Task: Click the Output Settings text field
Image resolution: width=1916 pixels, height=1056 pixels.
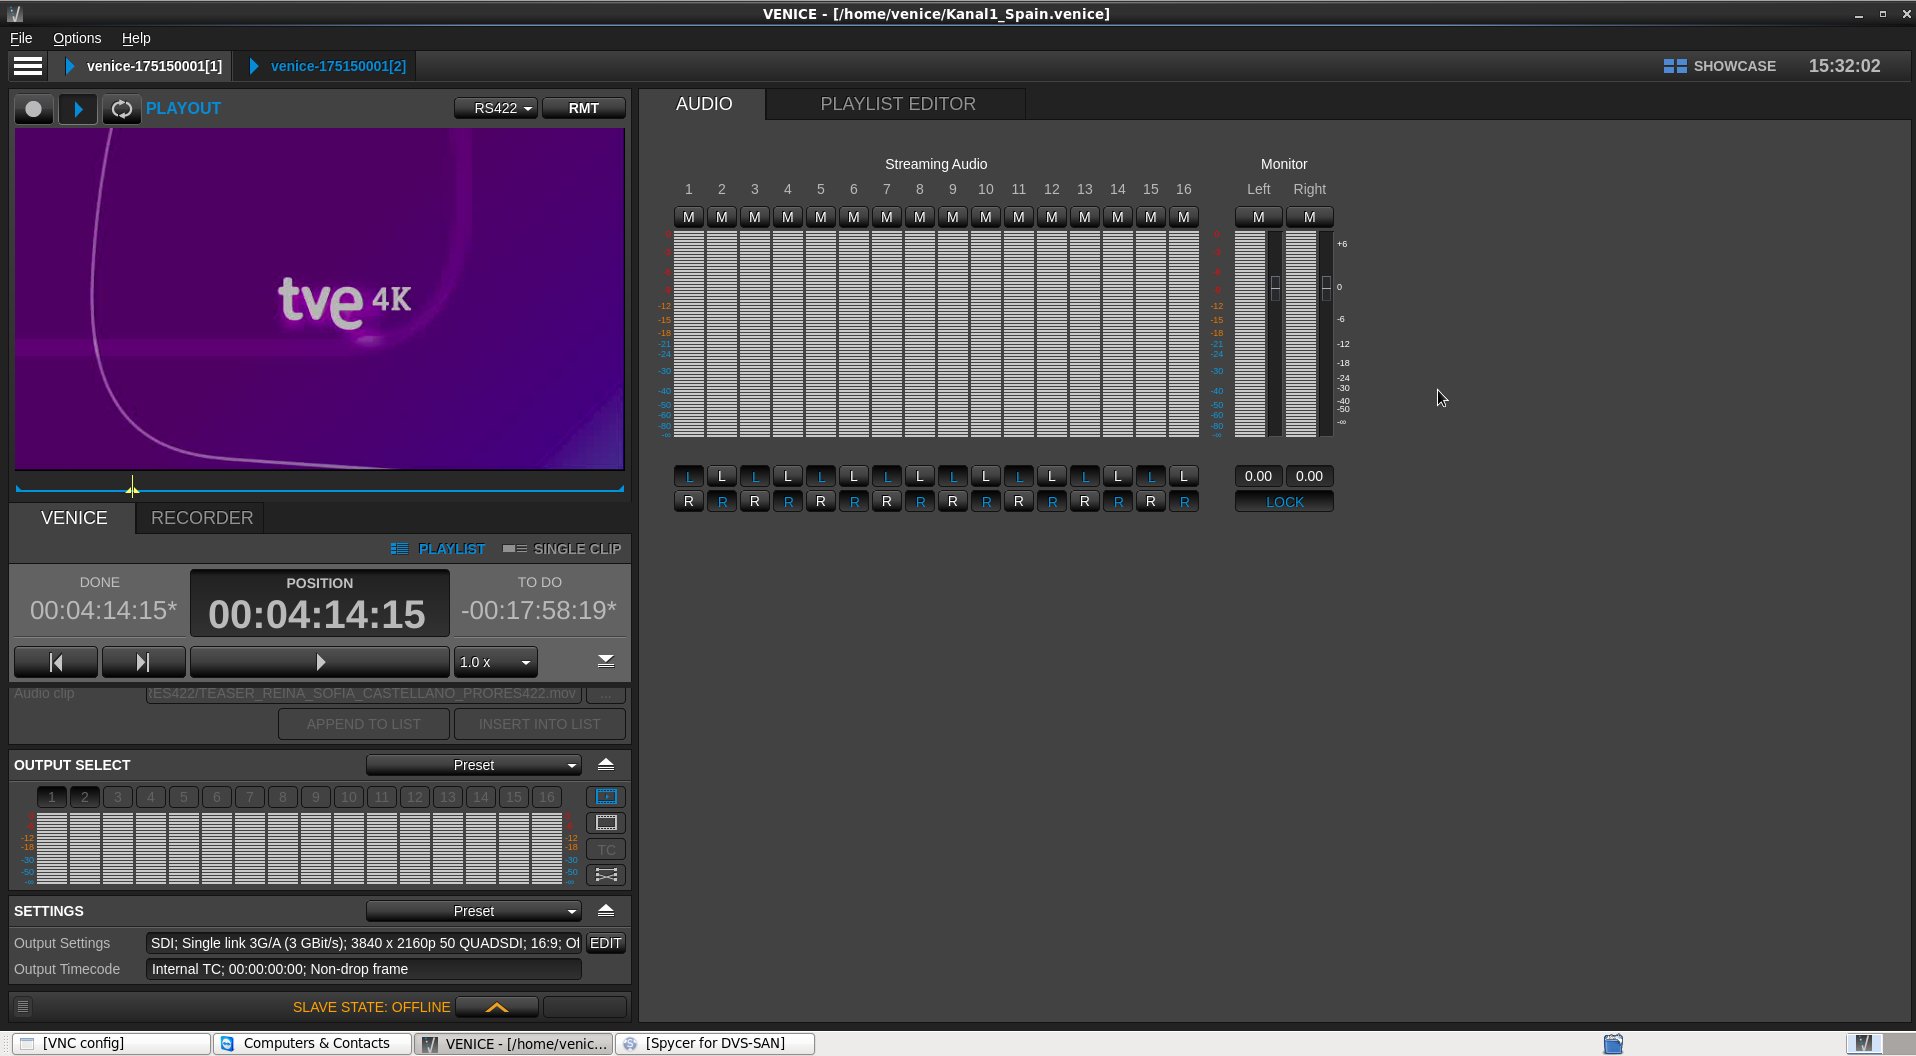Action: [x=364, y=943]
